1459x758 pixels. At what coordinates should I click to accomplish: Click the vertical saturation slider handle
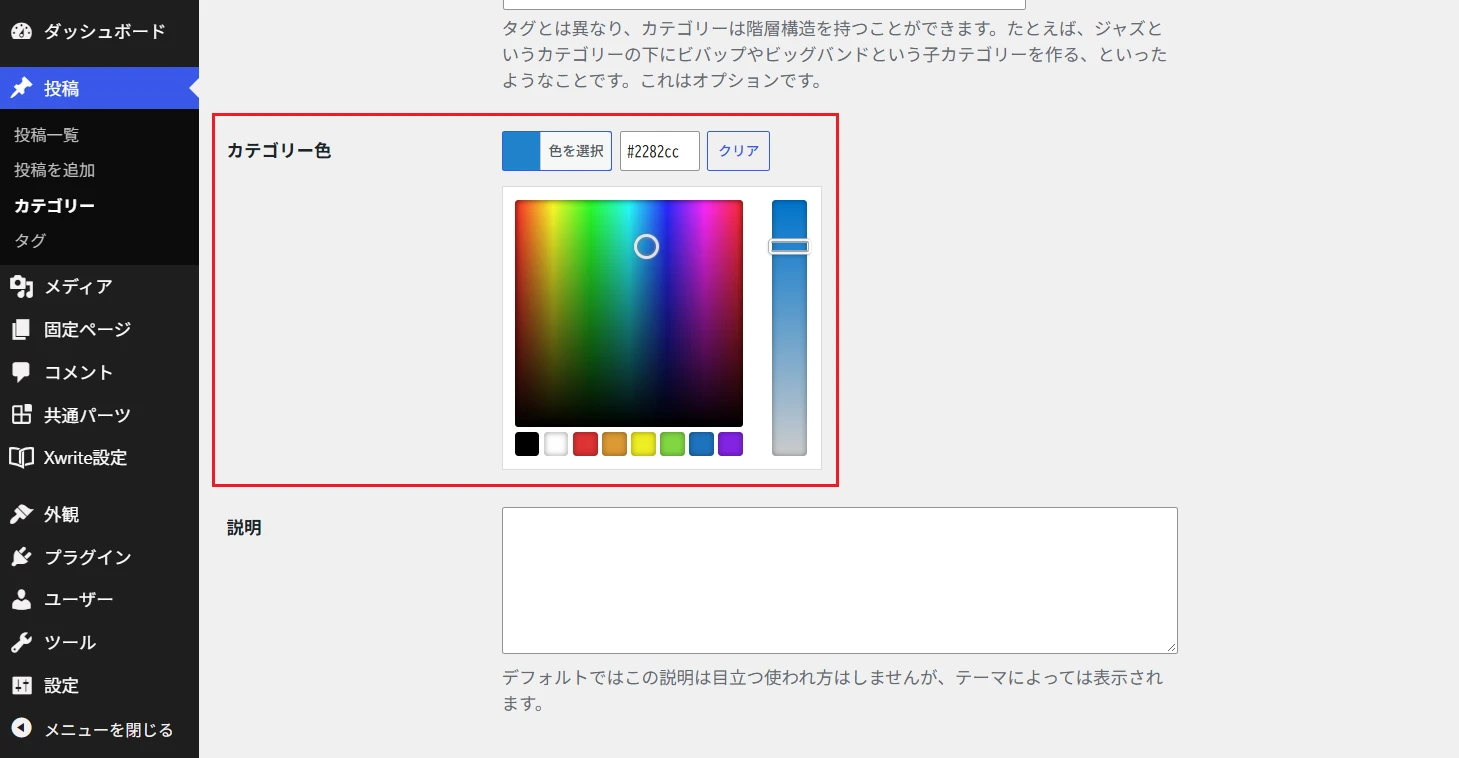[x=789, y=247]
